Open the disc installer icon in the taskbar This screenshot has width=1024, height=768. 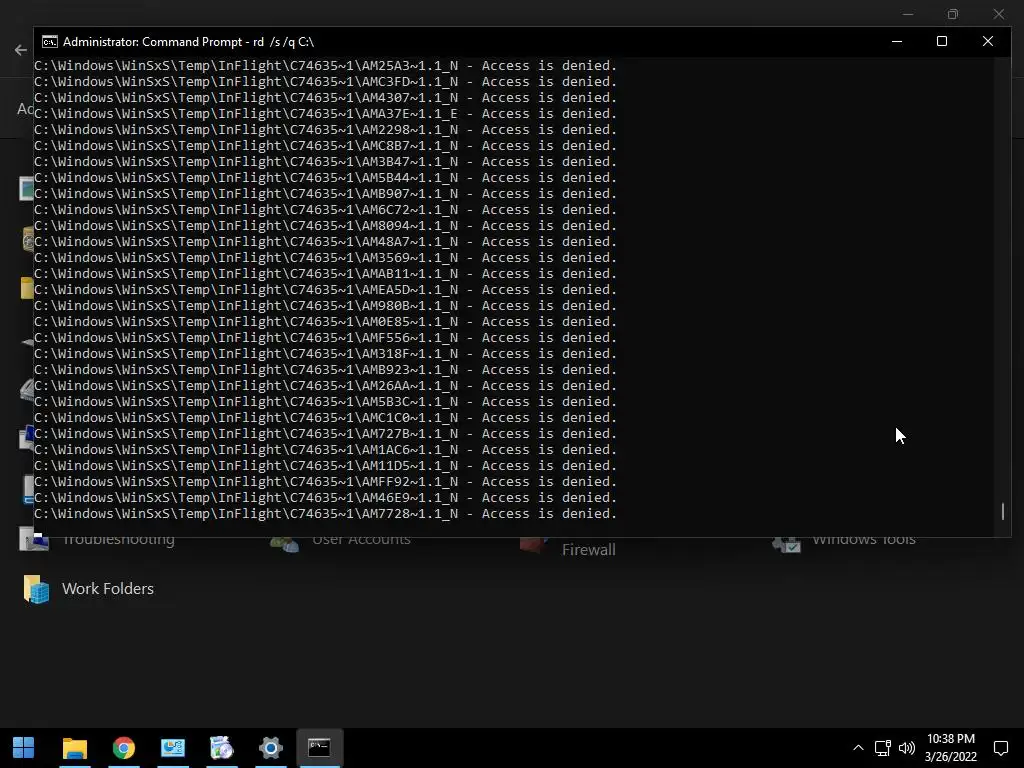coord(221,747)
